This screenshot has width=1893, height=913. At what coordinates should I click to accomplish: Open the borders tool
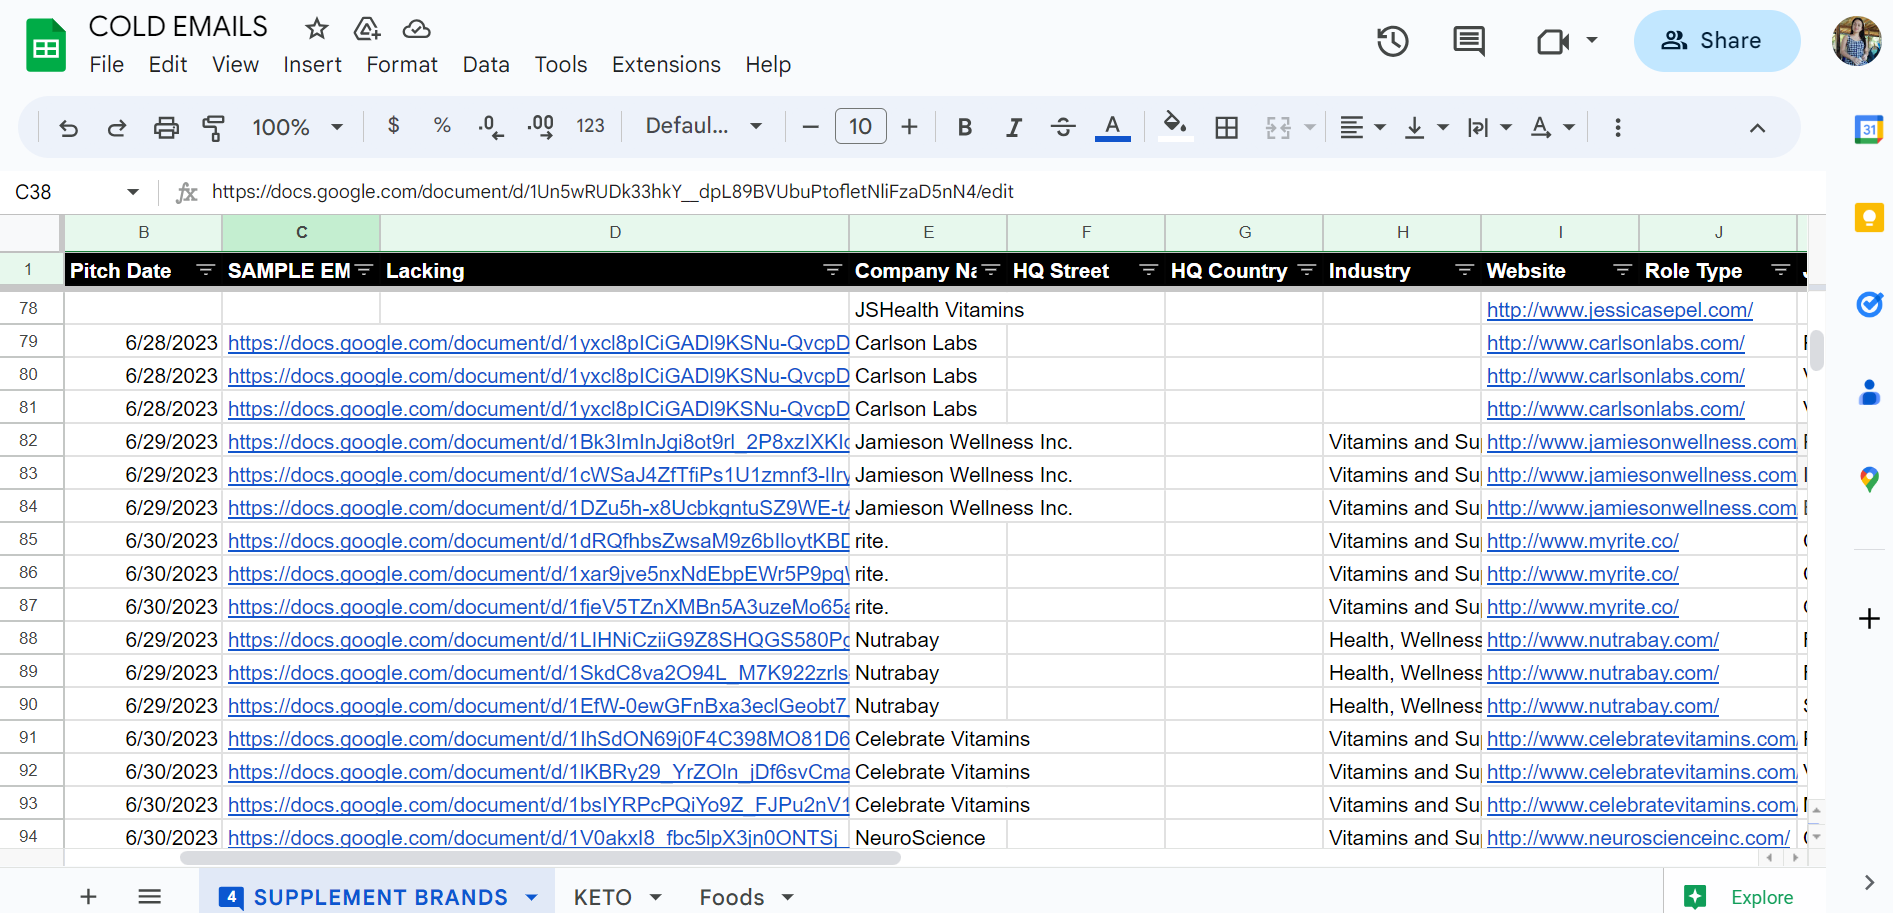pyautogui.click(x=1226, y=127)
